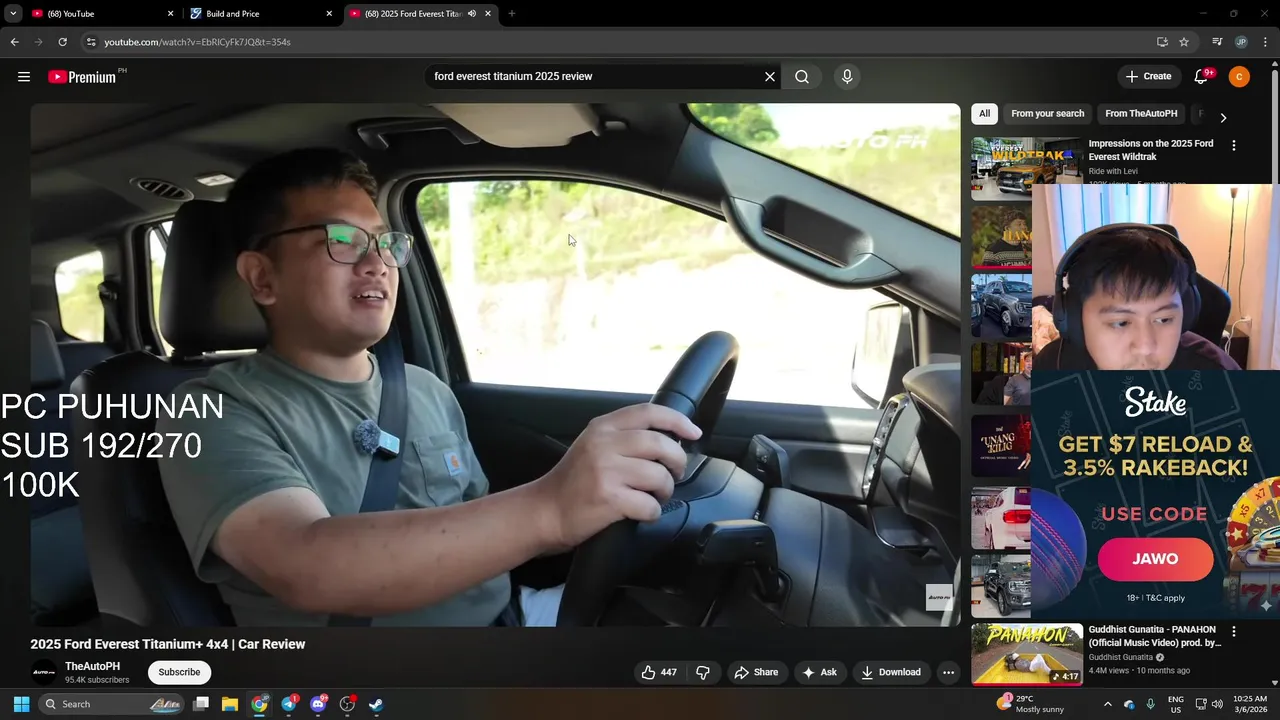Open the Windows Start menu
The height and width of the screenshot is (720, 1280).
[21, 704]
